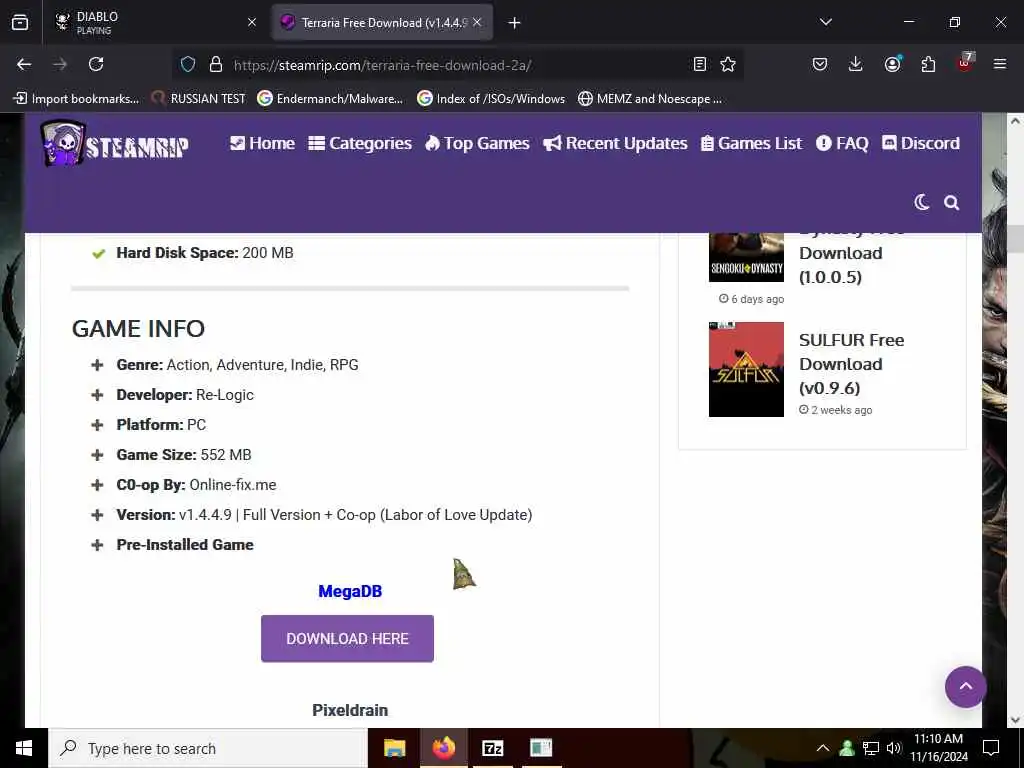Open site search magnifier icon

(952, 203)
